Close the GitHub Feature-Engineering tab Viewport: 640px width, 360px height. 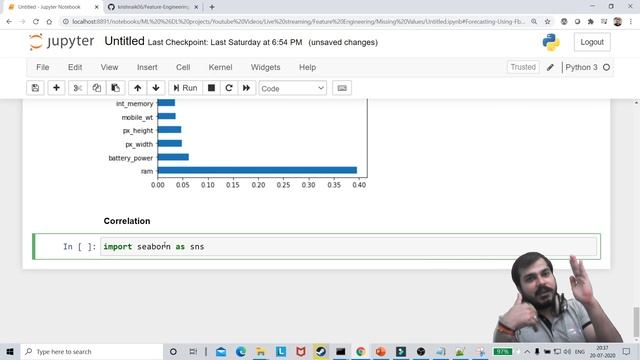click(x=196, y=7)
